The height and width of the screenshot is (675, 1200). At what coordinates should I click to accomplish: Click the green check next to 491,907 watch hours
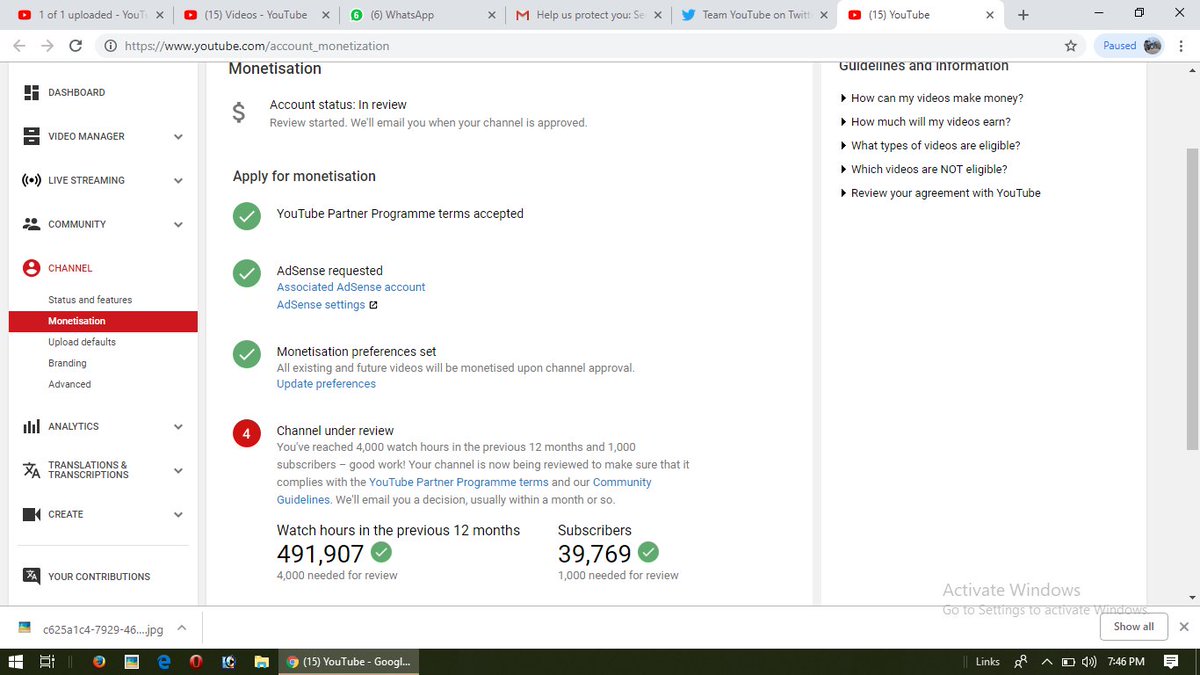tap(381, 552)
